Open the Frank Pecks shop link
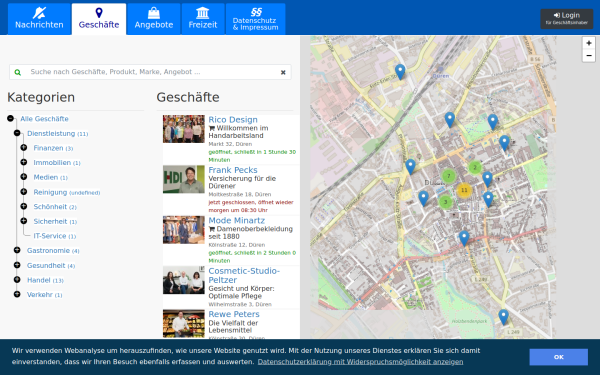600x375 pixels. coord(233,170)
